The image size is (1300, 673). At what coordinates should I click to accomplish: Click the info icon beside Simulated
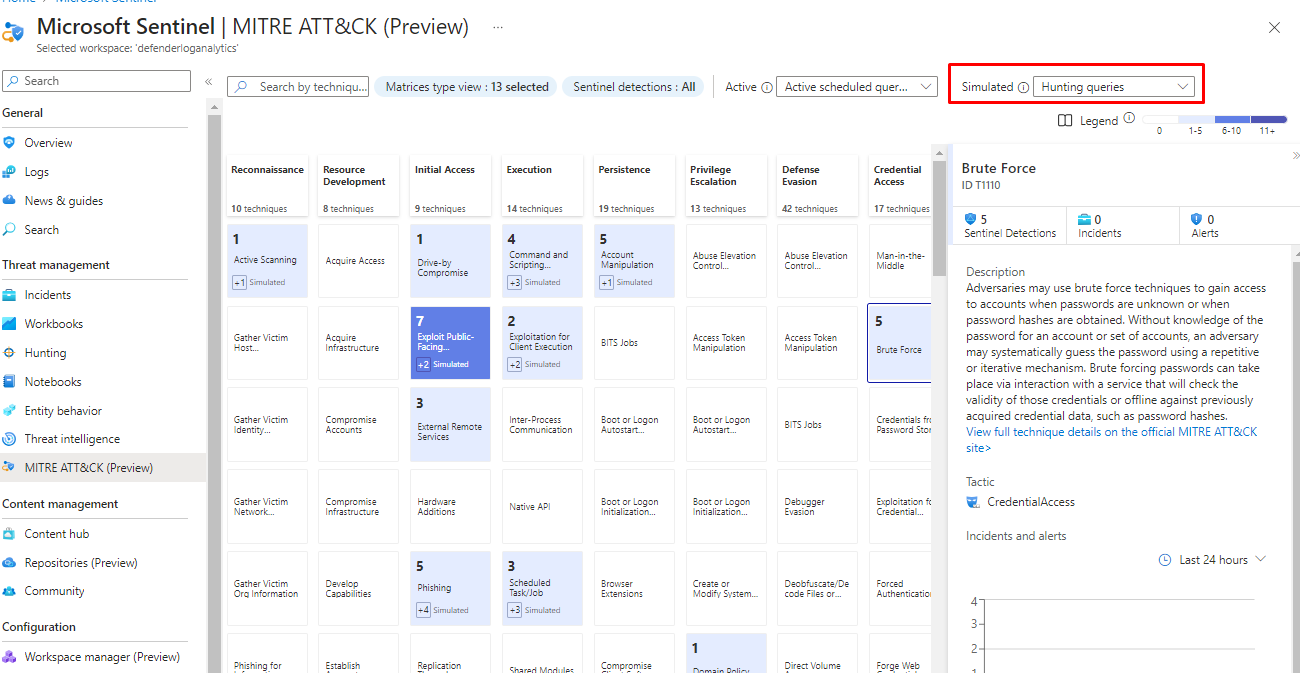pyautogui.click(x=1023, y=87)
